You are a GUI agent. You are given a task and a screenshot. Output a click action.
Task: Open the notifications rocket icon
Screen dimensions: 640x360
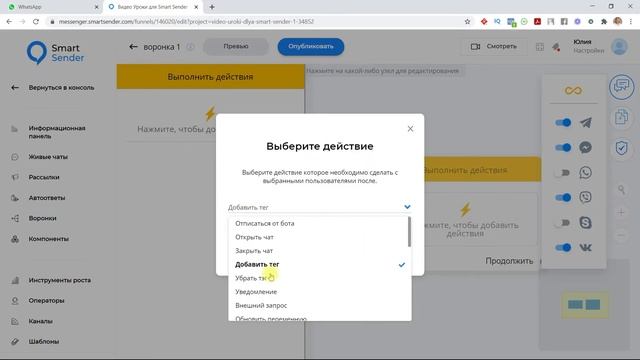coord(556,47)
